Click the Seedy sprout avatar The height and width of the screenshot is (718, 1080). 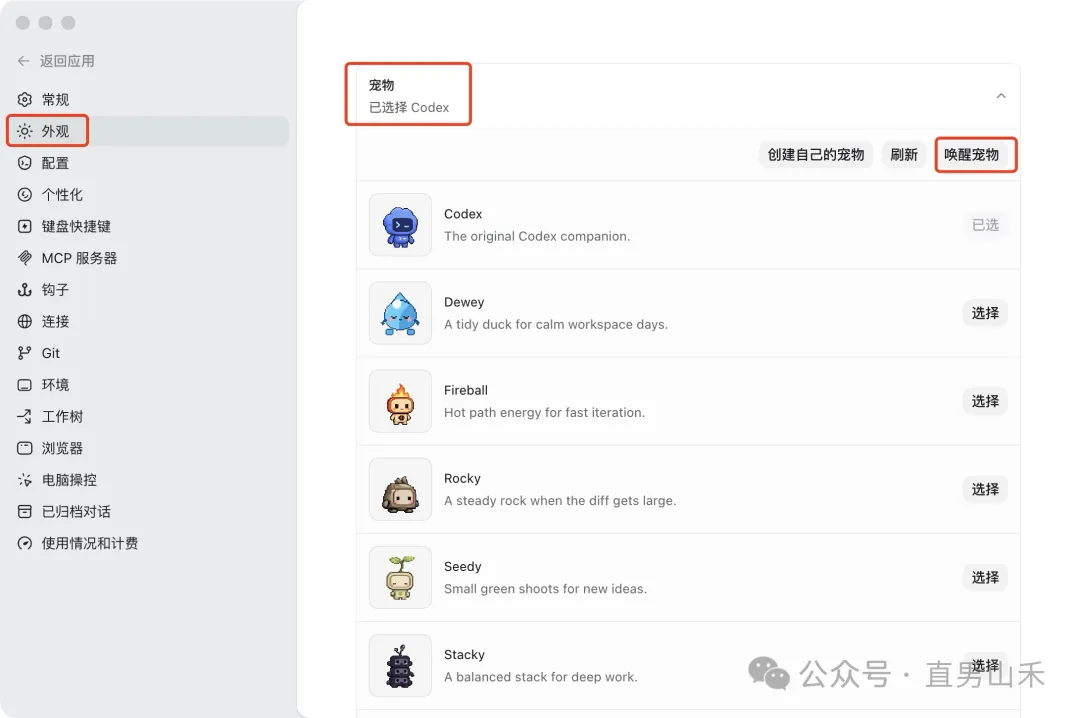coord(400,578)
